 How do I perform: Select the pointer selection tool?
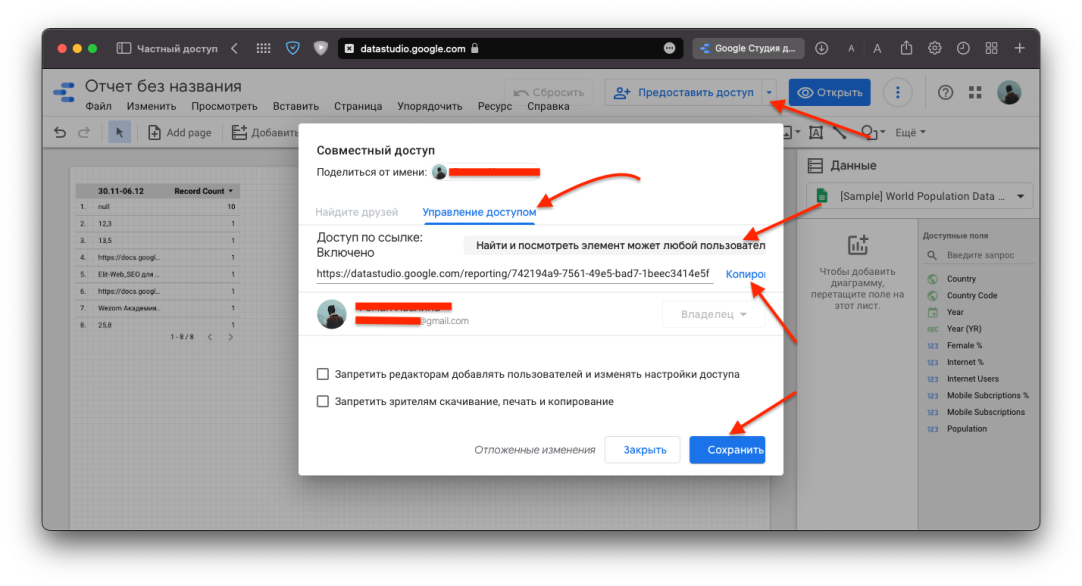pyautogui.click(x=119, y=132)
